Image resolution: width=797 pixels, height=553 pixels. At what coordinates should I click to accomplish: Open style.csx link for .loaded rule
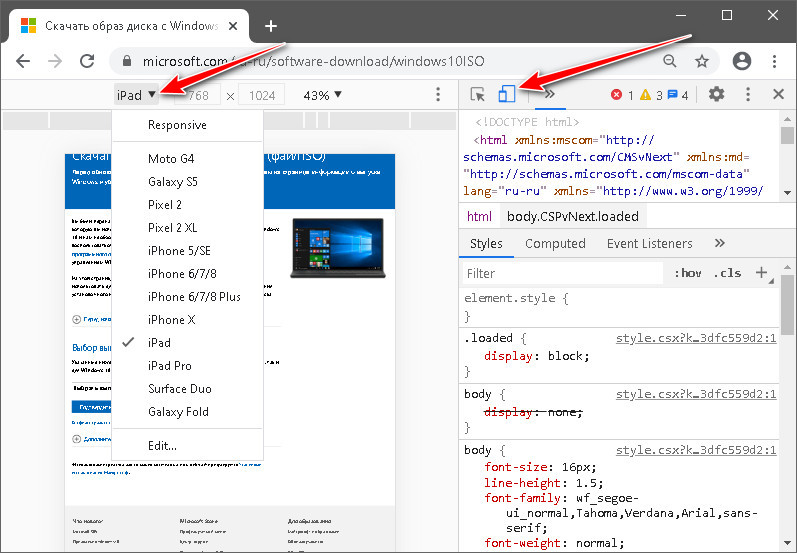tap(696, 339)
